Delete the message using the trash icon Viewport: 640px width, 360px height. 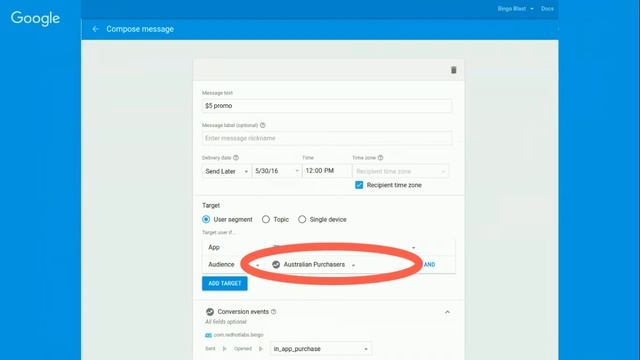(453, 70)
